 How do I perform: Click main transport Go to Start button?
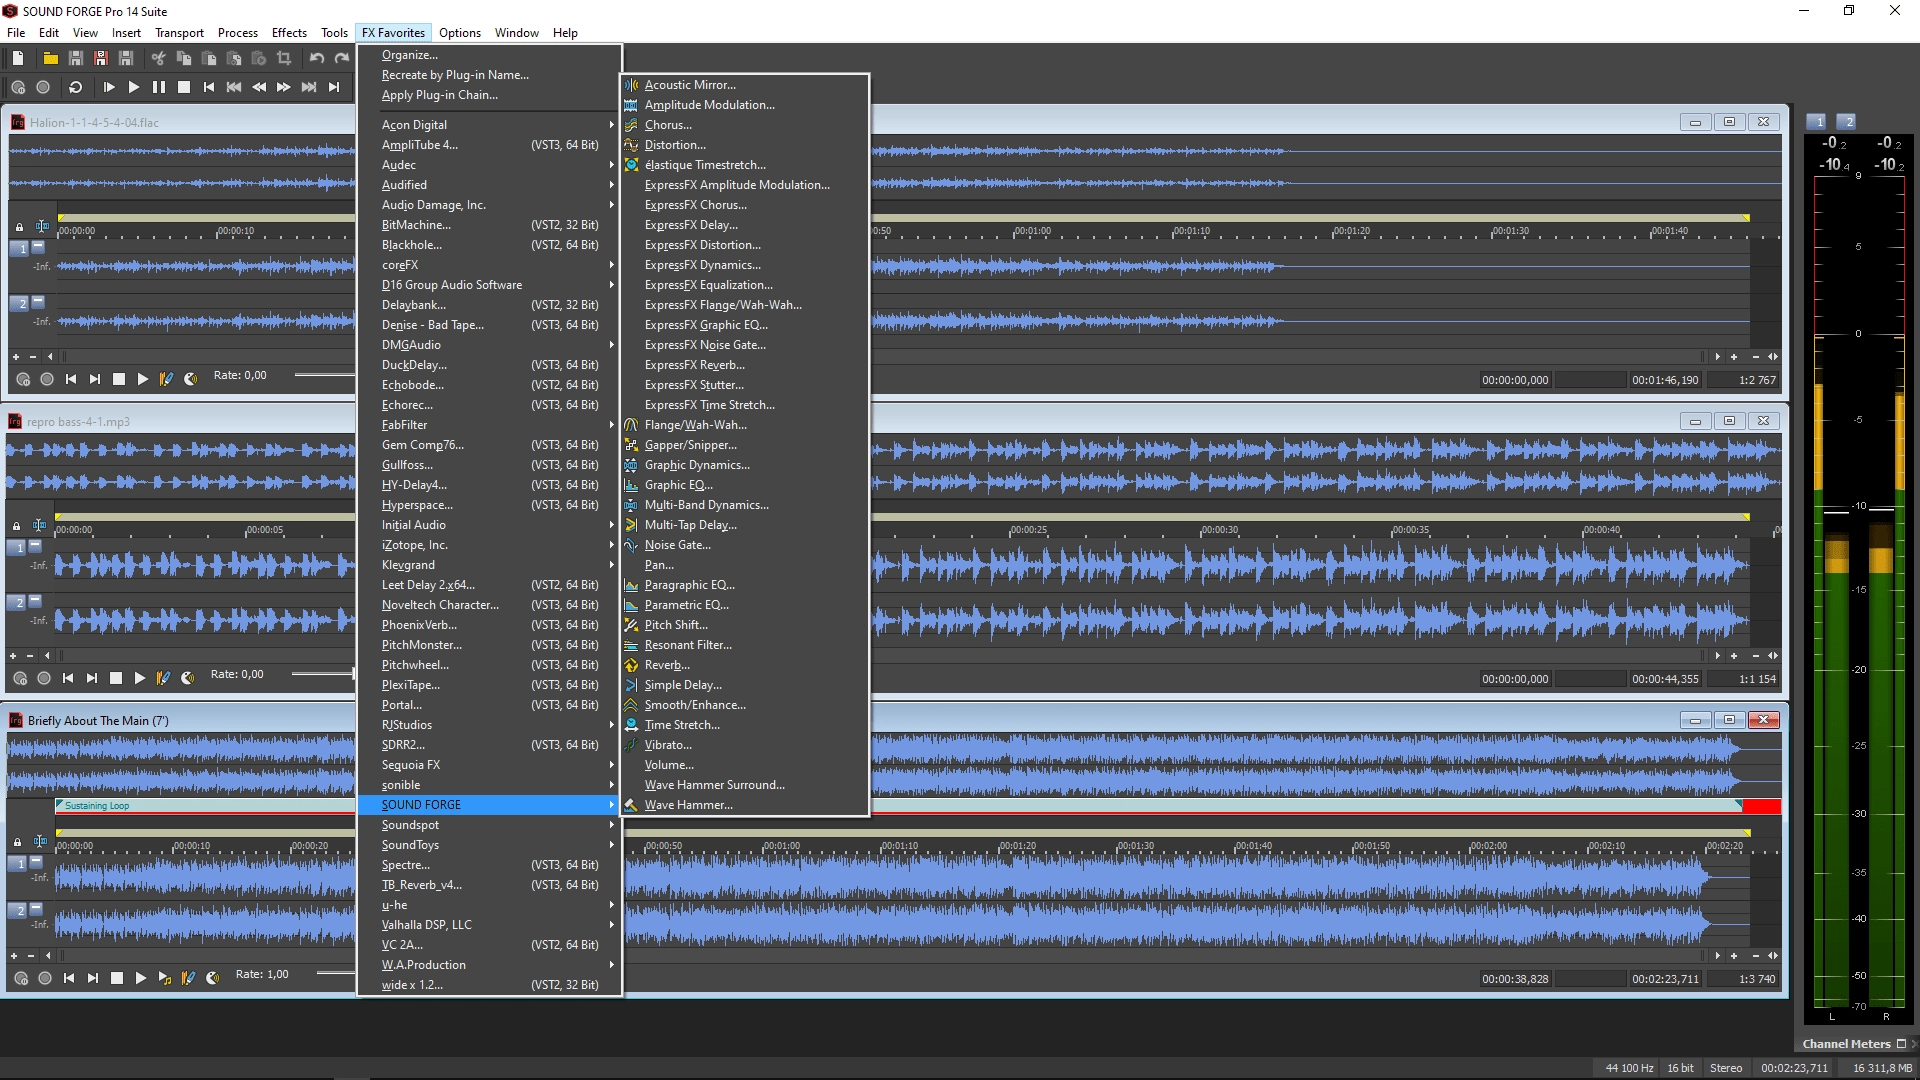point(209,88)
